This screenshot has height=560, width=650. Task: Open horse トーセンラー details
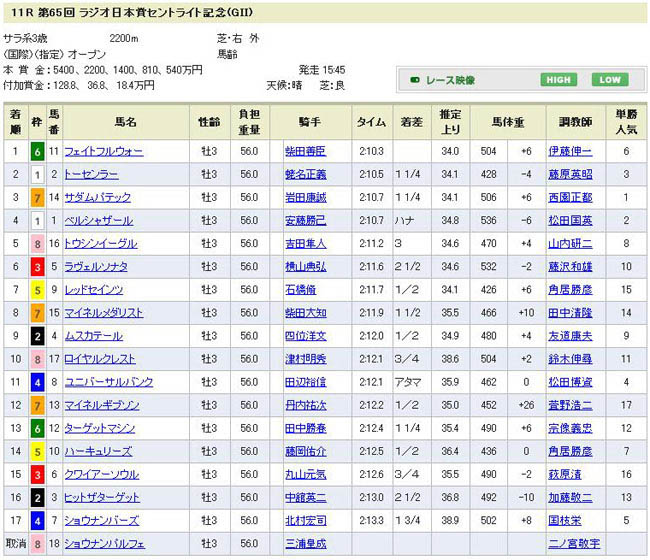91,175
